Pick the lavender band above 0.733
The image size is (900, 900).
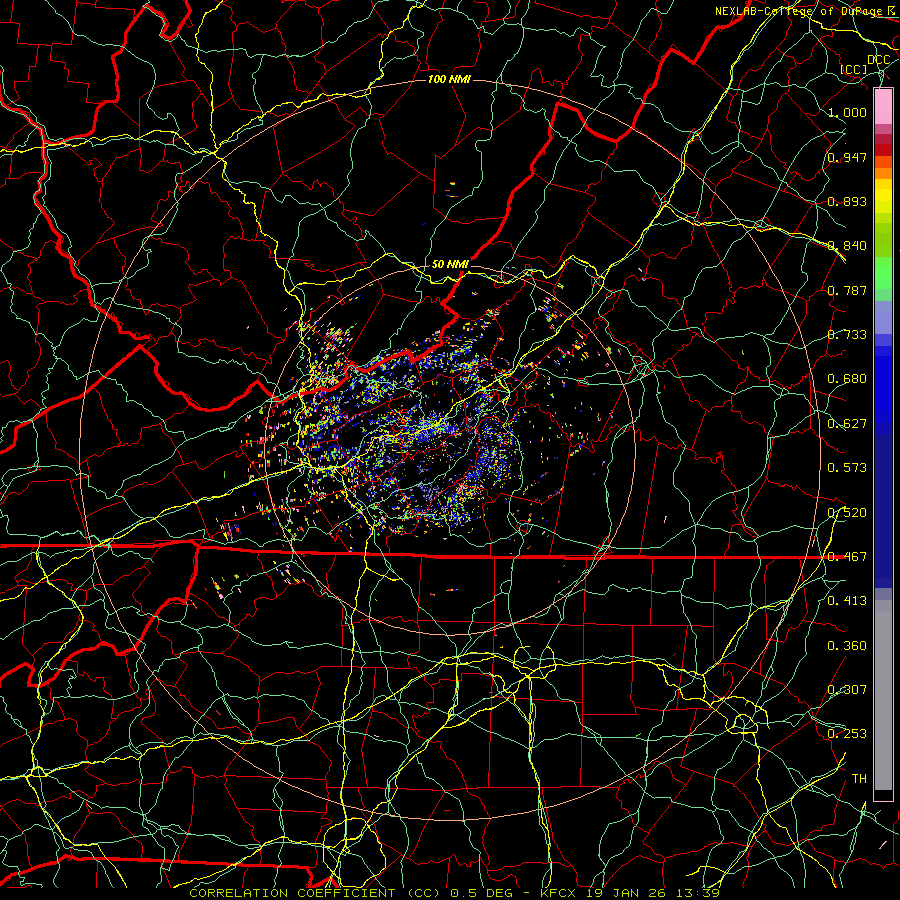[x=883, y=317]
